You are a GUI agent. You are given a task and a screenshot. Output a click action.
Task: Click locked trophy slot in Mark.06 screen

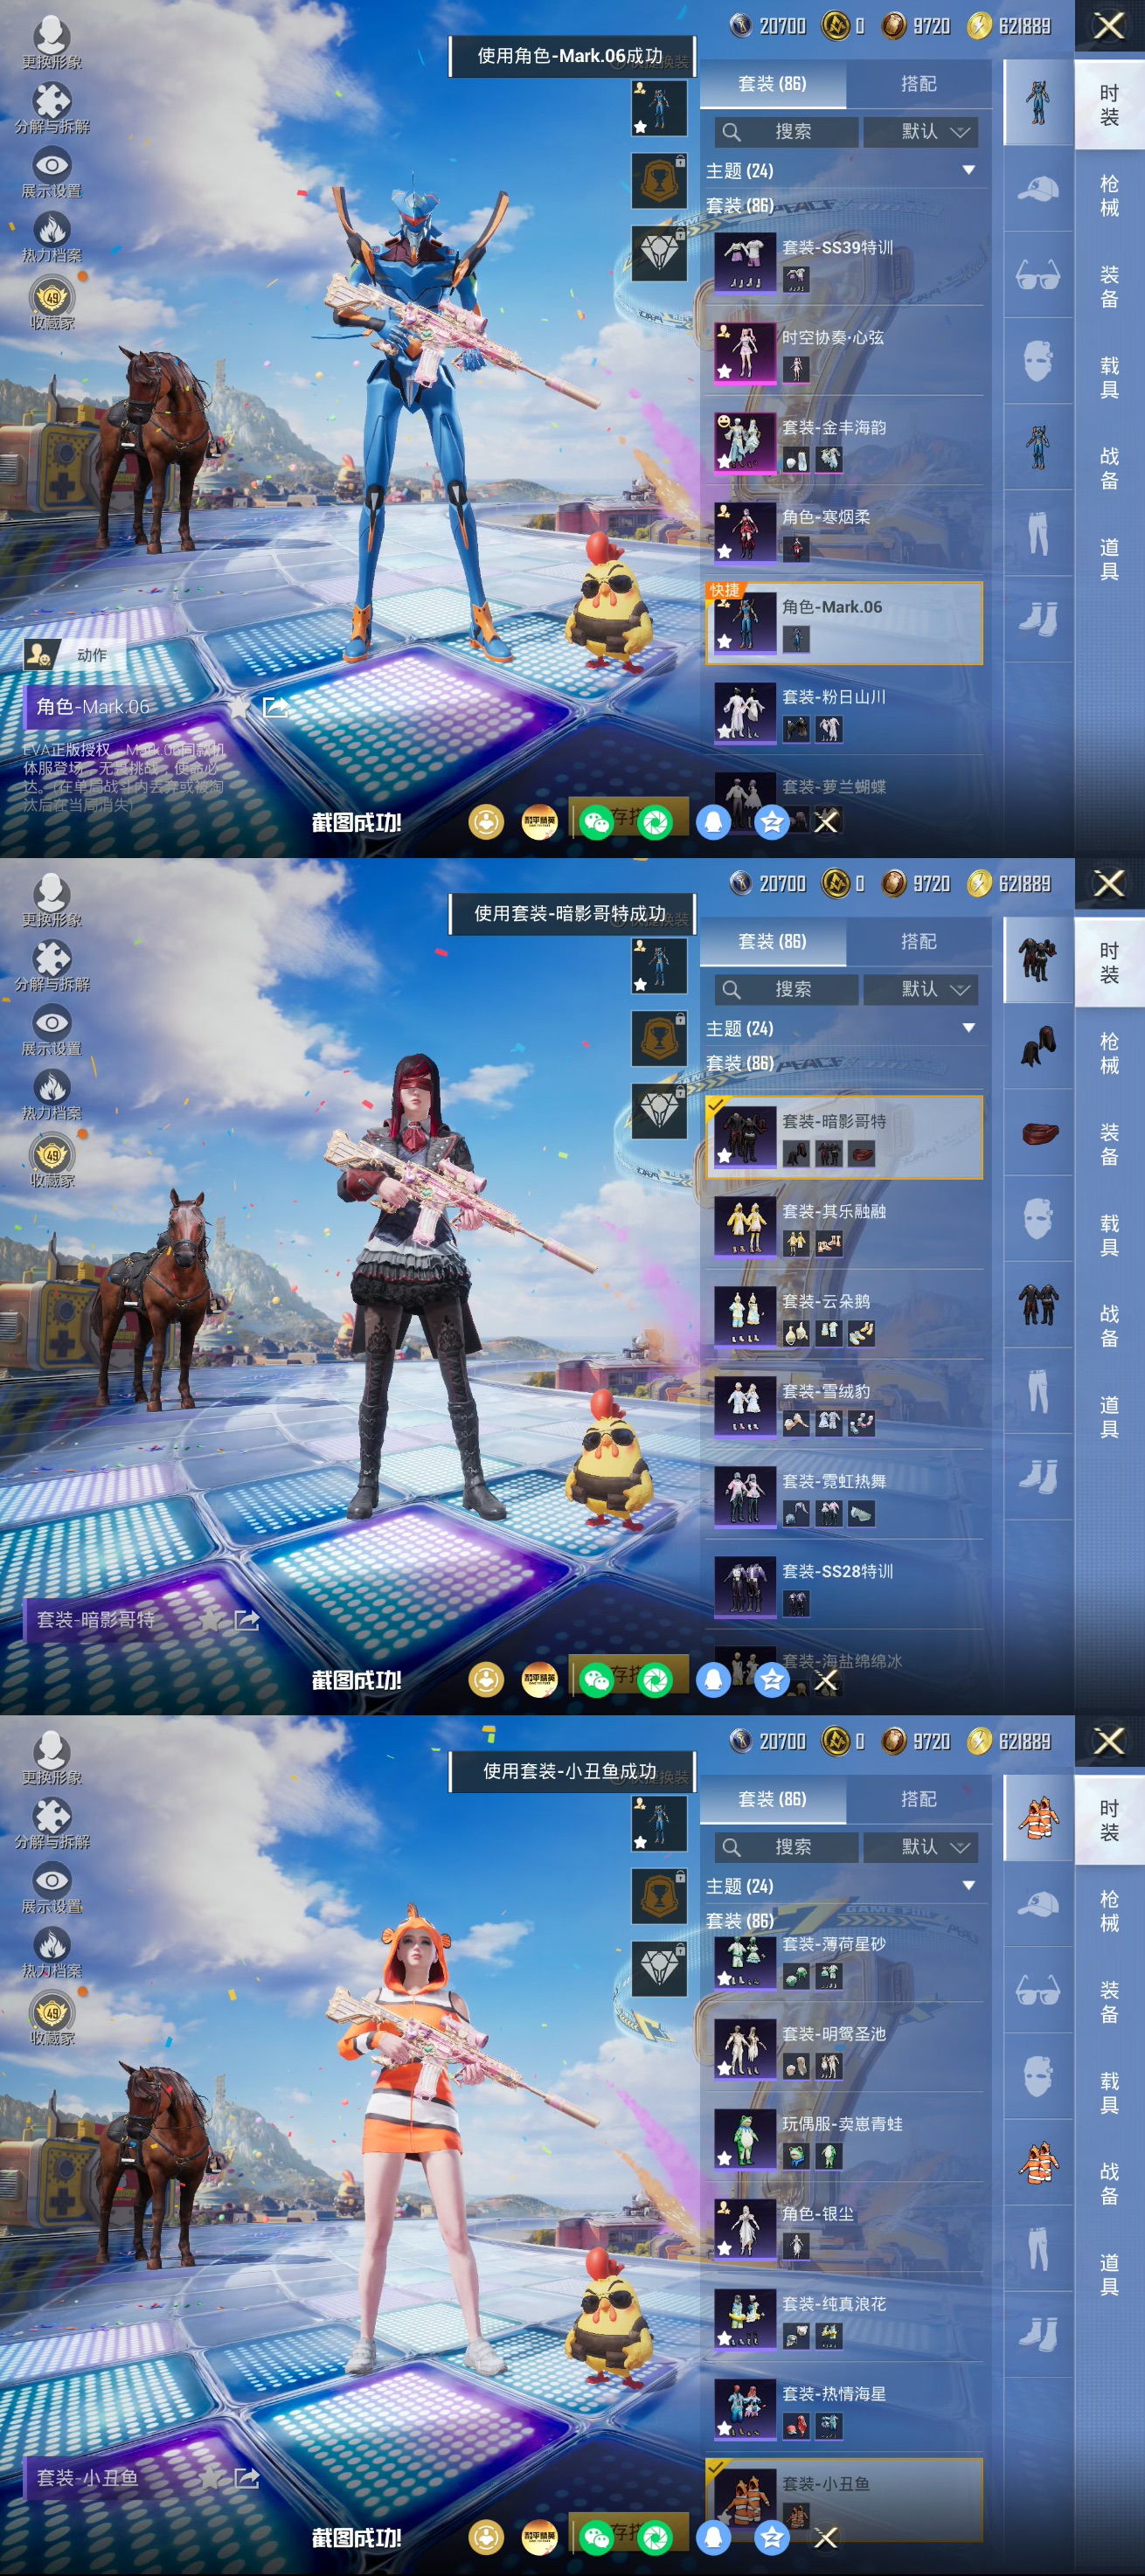pos(659,180)
